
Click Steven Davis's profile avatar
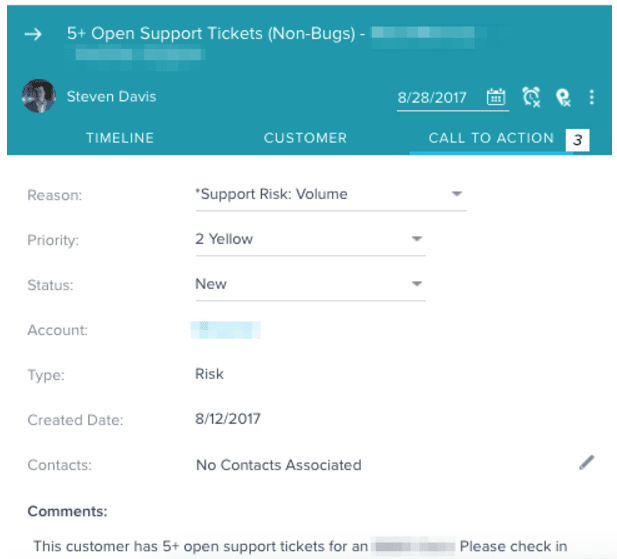38,97
